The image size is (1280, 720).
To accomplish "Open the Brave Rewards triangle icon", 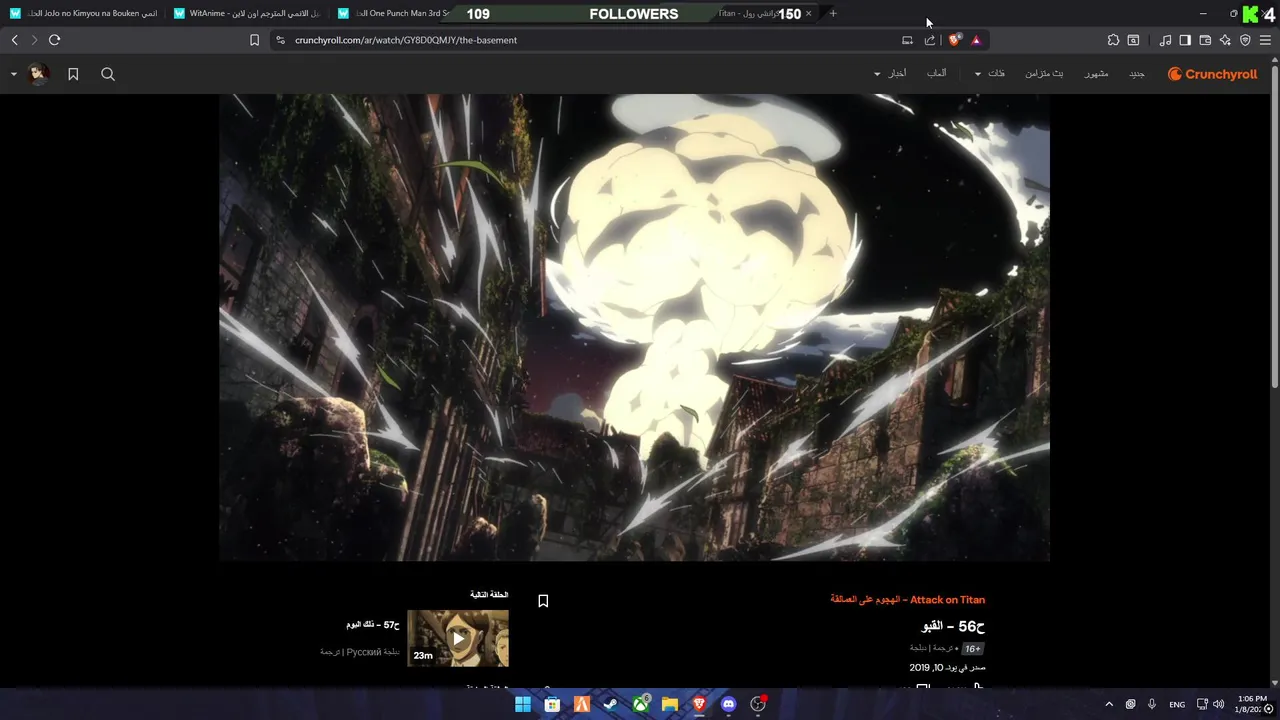I will [x=976, y=40].
